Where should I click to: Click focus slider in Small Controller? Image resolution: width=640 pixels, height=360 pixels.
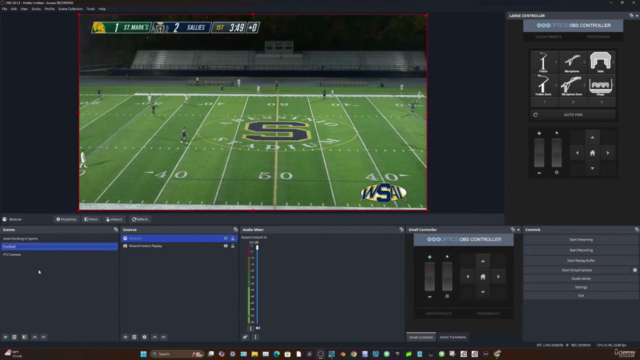point(447,276)
